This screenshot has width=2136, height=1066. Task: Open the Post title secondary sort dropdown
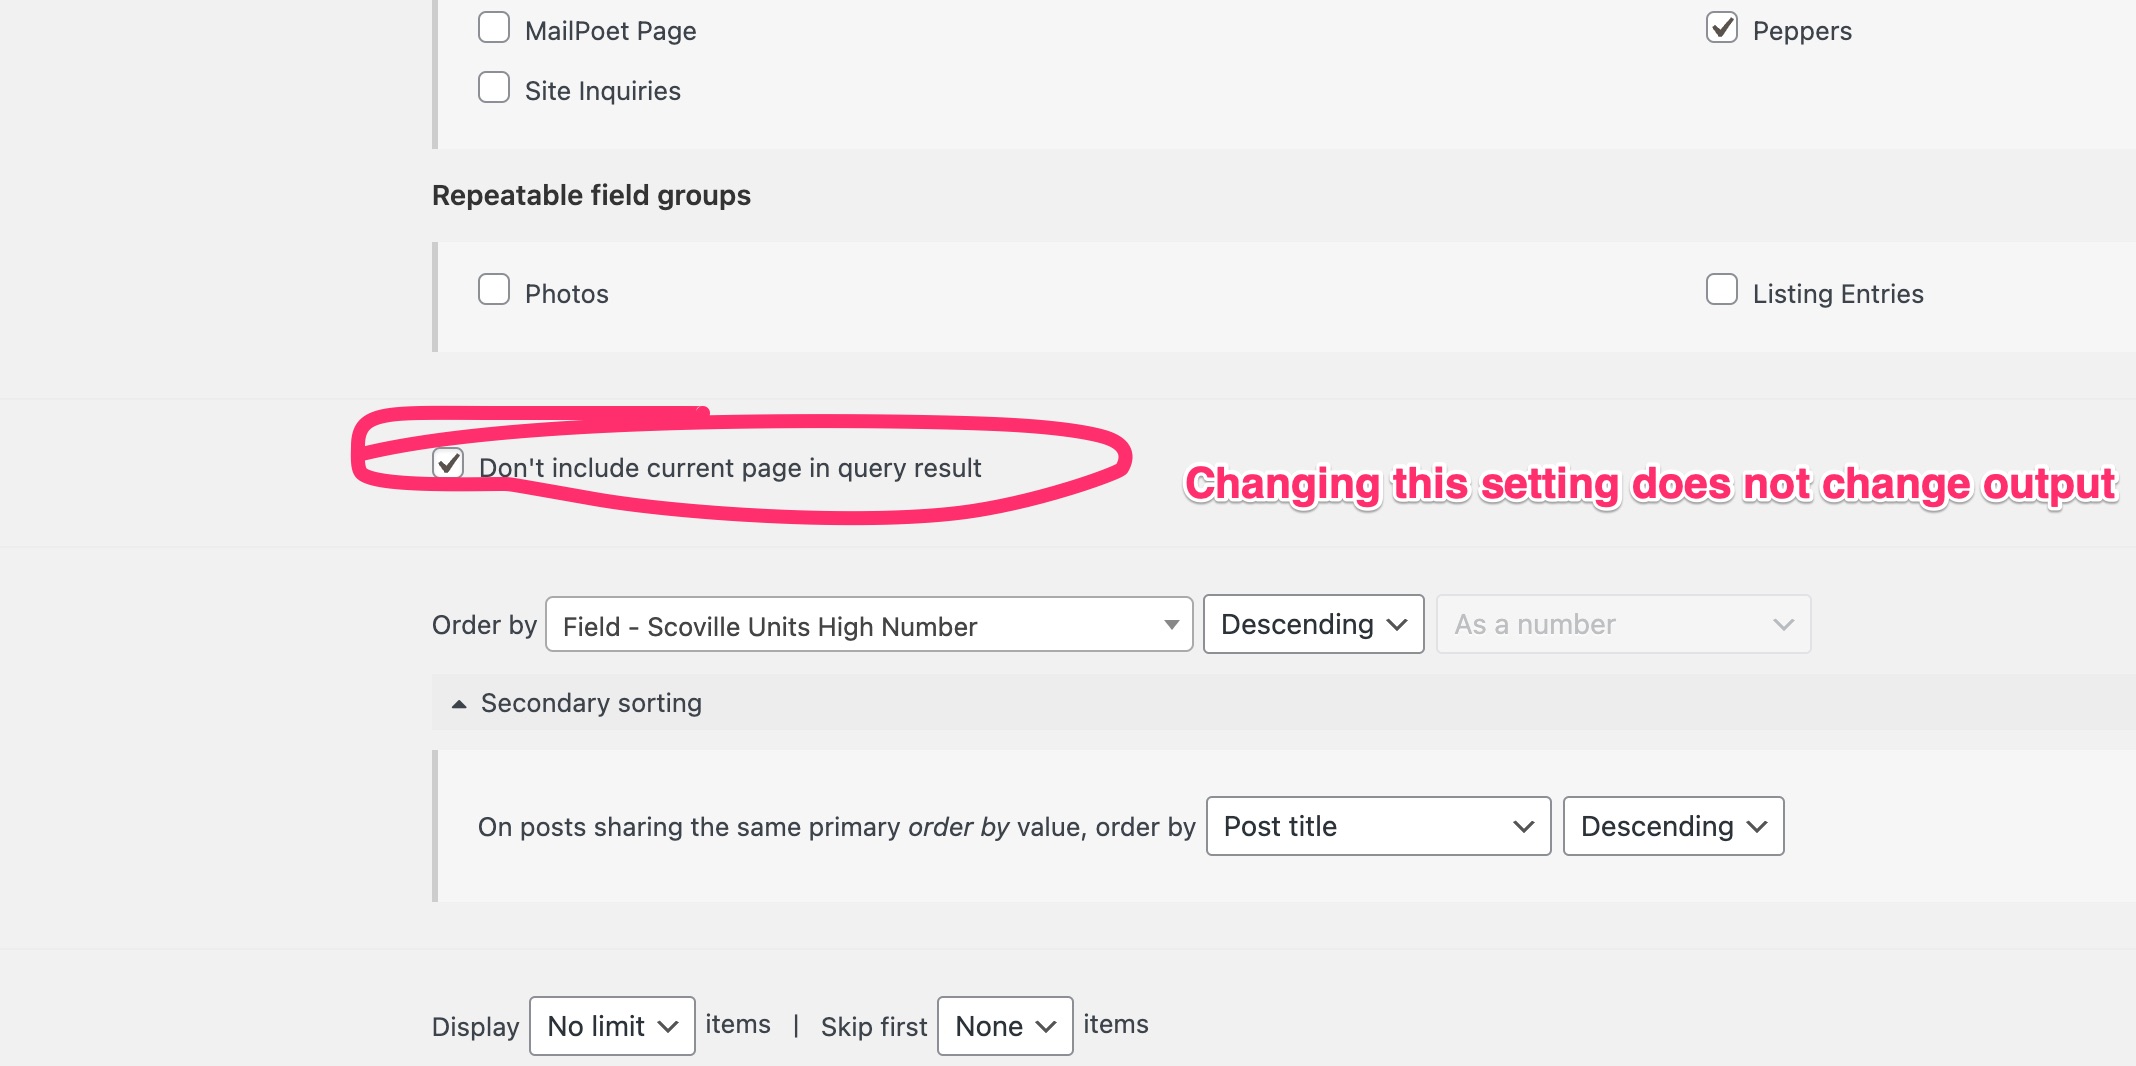point(1379,826)
